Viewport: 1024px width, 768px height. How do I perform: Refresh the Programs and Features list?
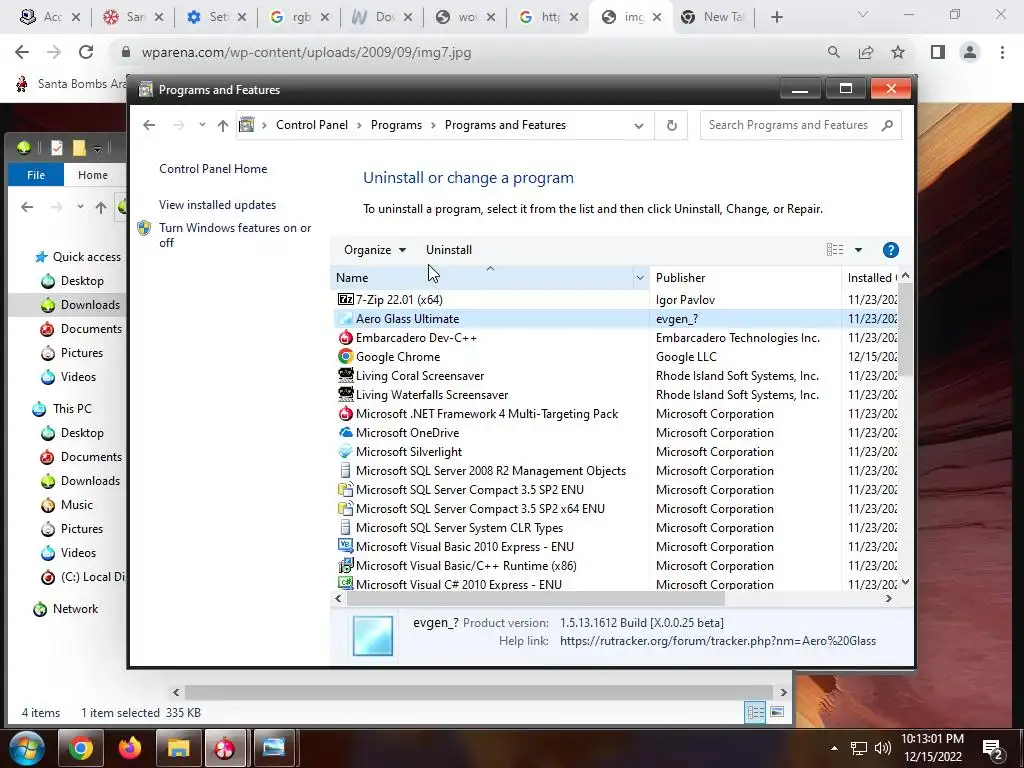tap(671, 125)
